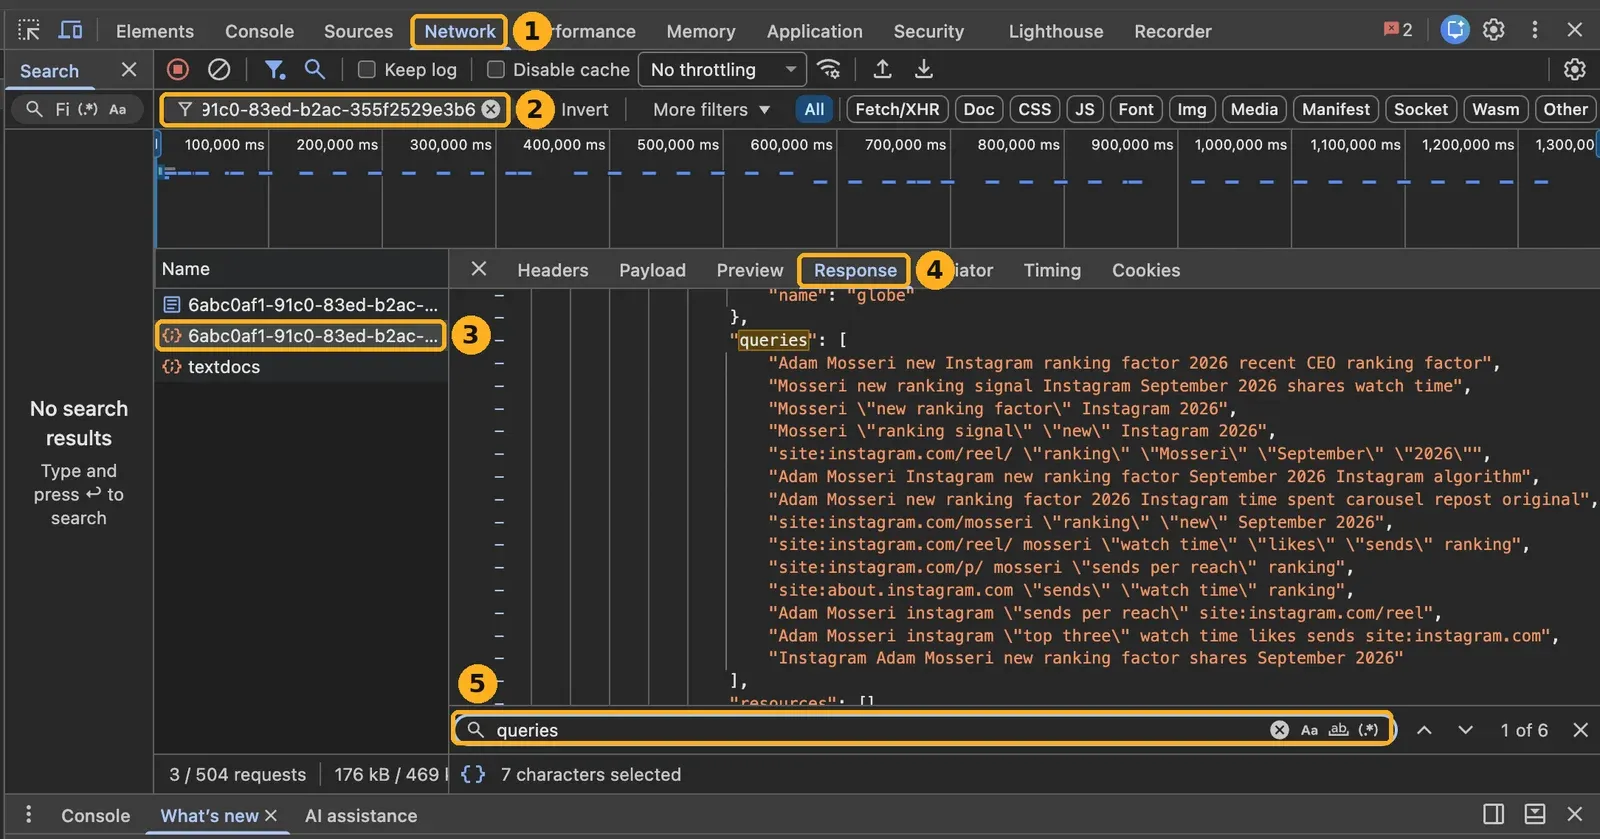The height and width of the screenshot is (839, 1600).
Task: Stop recording the network log
Action: pos(178,69)
